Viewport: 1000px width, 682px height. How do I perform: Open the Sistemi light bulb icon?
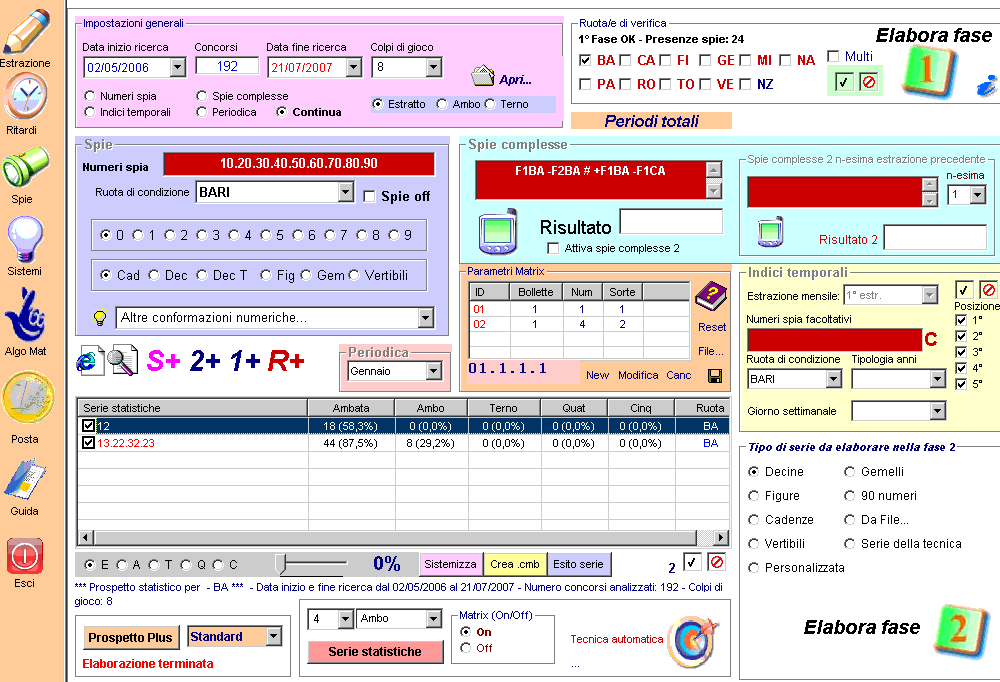pyautogui.click(x=25, y=239)
